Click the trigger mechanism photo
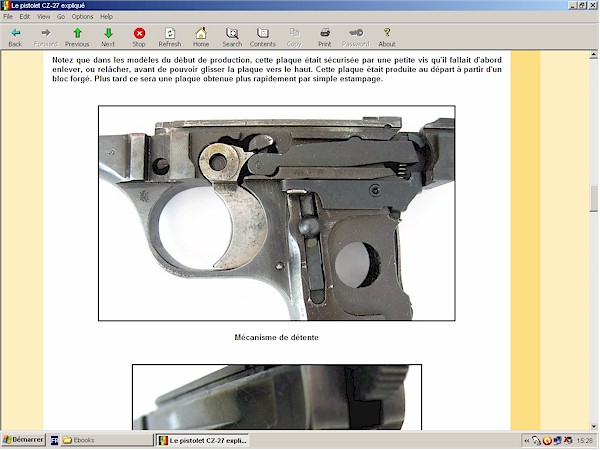 pos(277,213)
